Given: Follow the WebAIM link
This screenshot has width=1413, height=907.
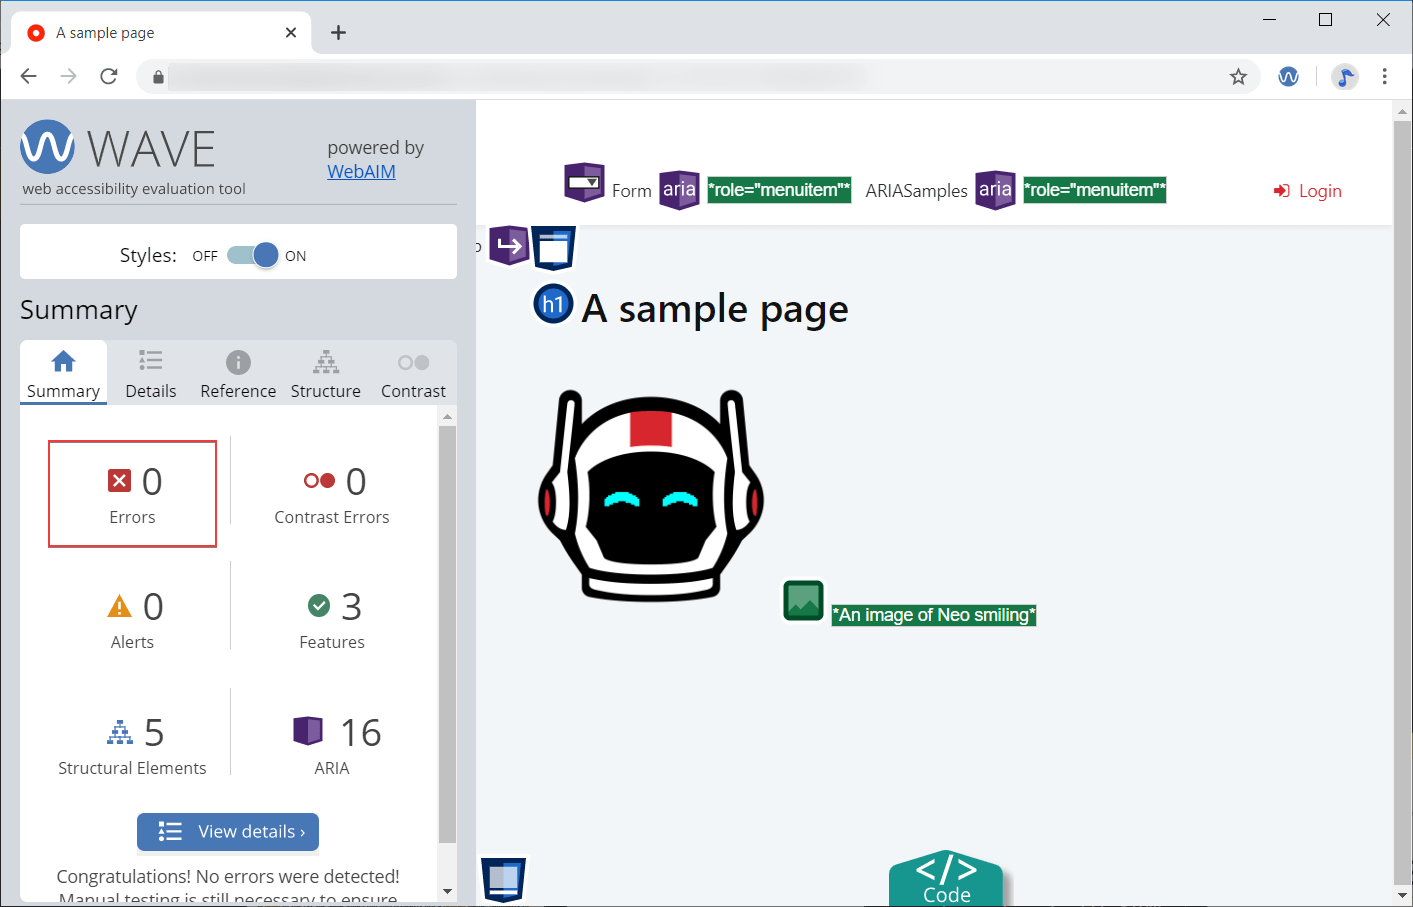Looking at the screenshot, I should pos(361,171).
